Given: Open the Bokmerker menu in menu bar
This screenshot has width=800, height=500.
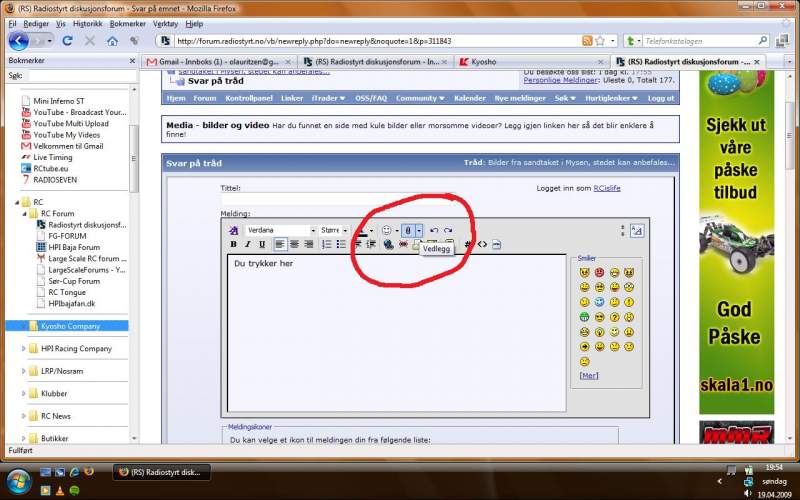Looking at the screenshot, I should (127, 23).
